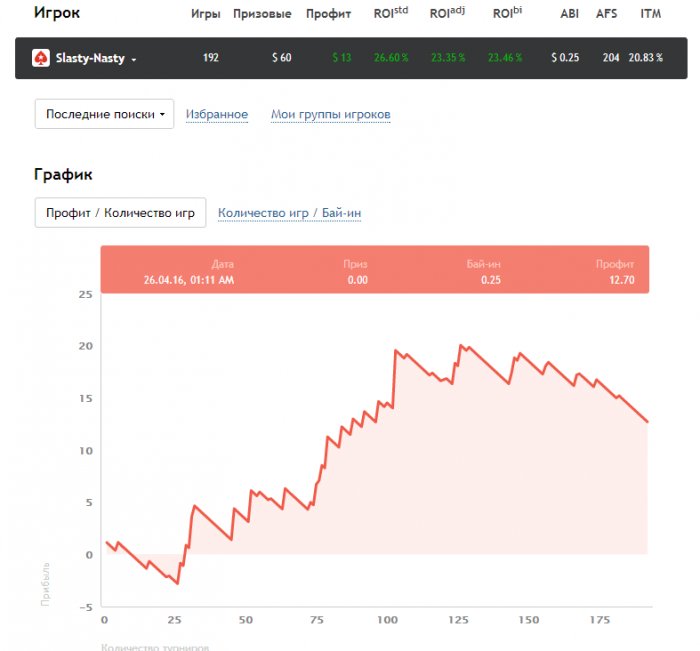Select the Профит / Количество игр tab
This screenshot has width=700, height=651.
coord(120,213)
